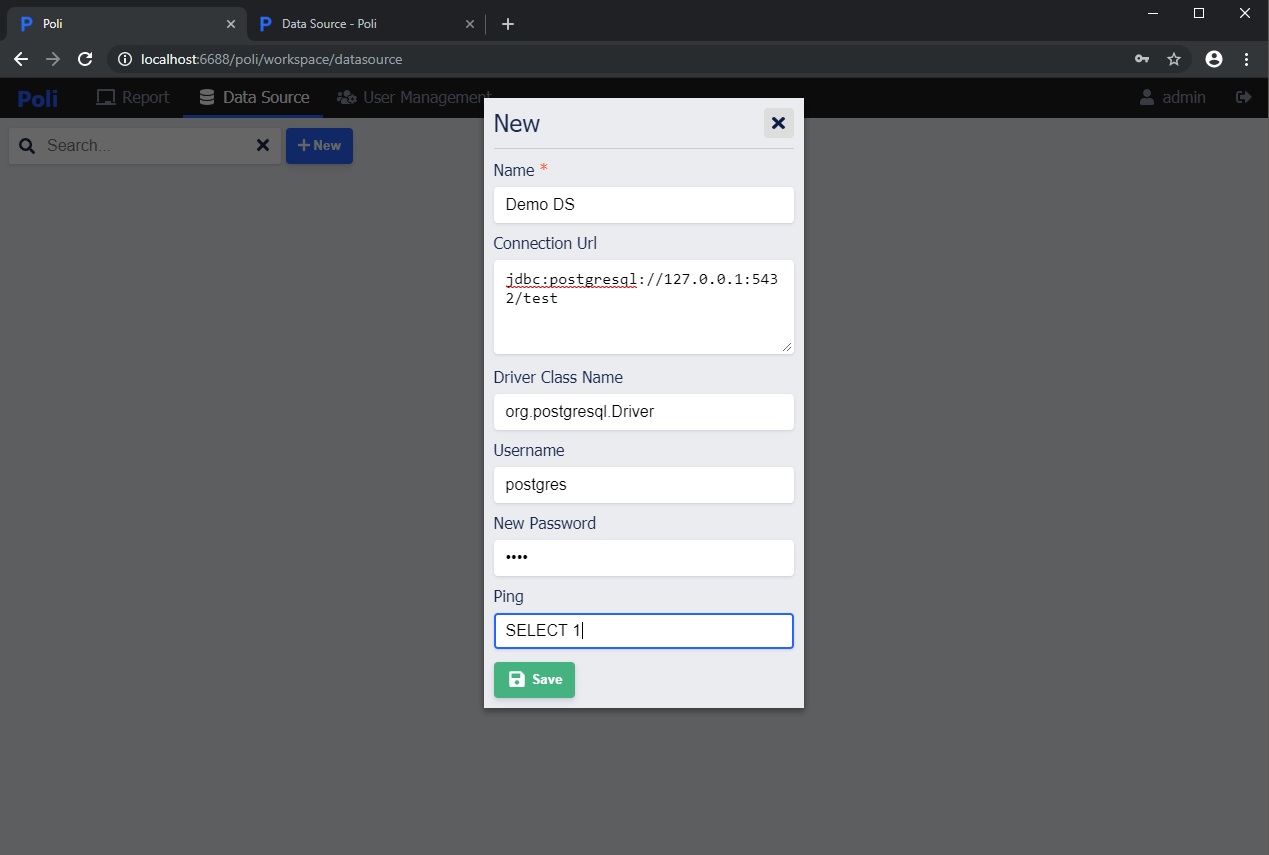The width and height of the screenshot is (1269, 855).
Task: Open Chrome's three-dot menu
Action: click(1246, 60)
